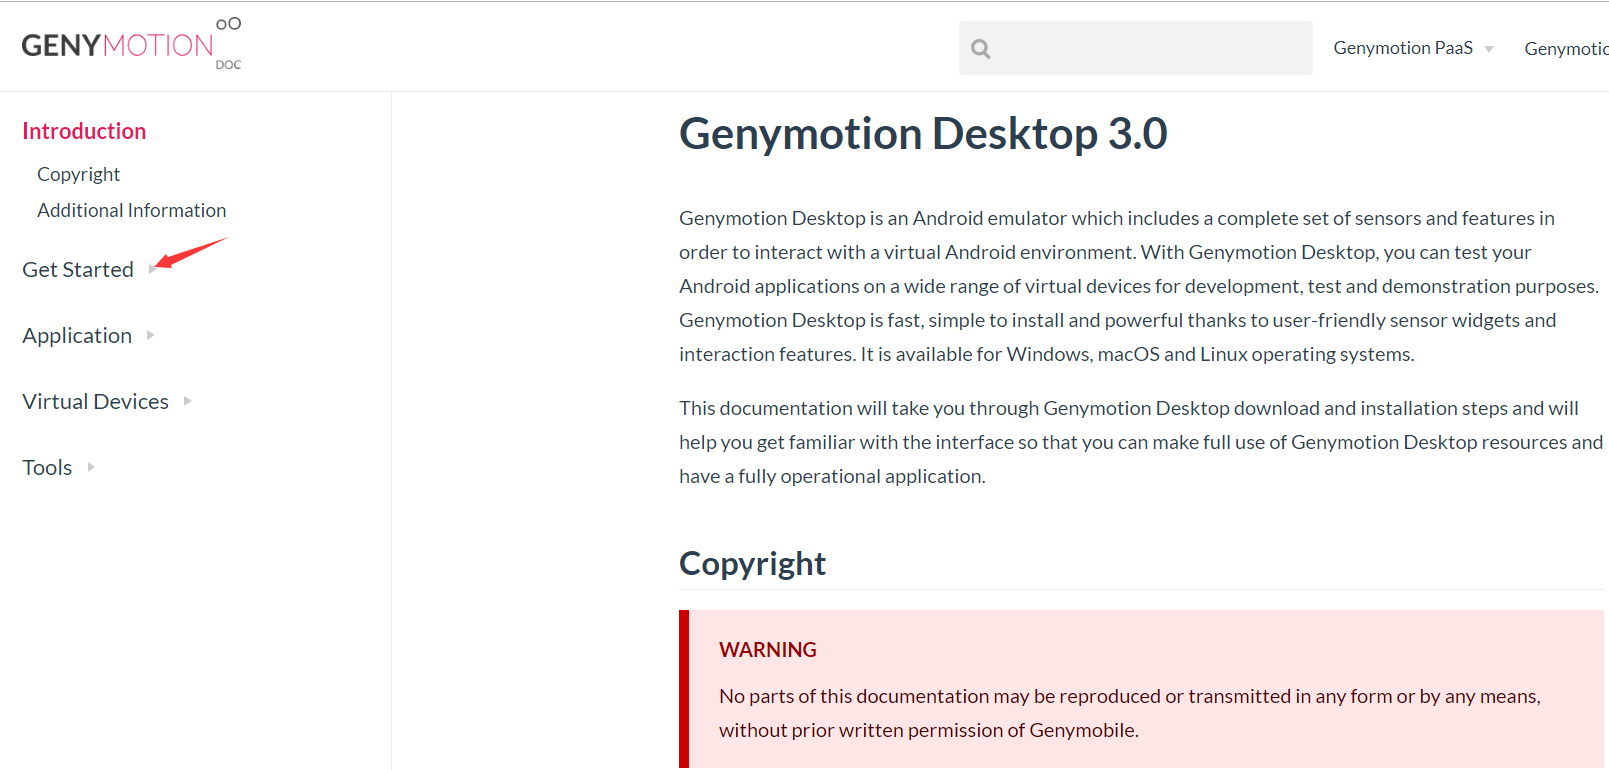Open the cut-off Genymotion menu at the right edge
This screenshot has height=770, width=1609.
tap(1566, 48)
